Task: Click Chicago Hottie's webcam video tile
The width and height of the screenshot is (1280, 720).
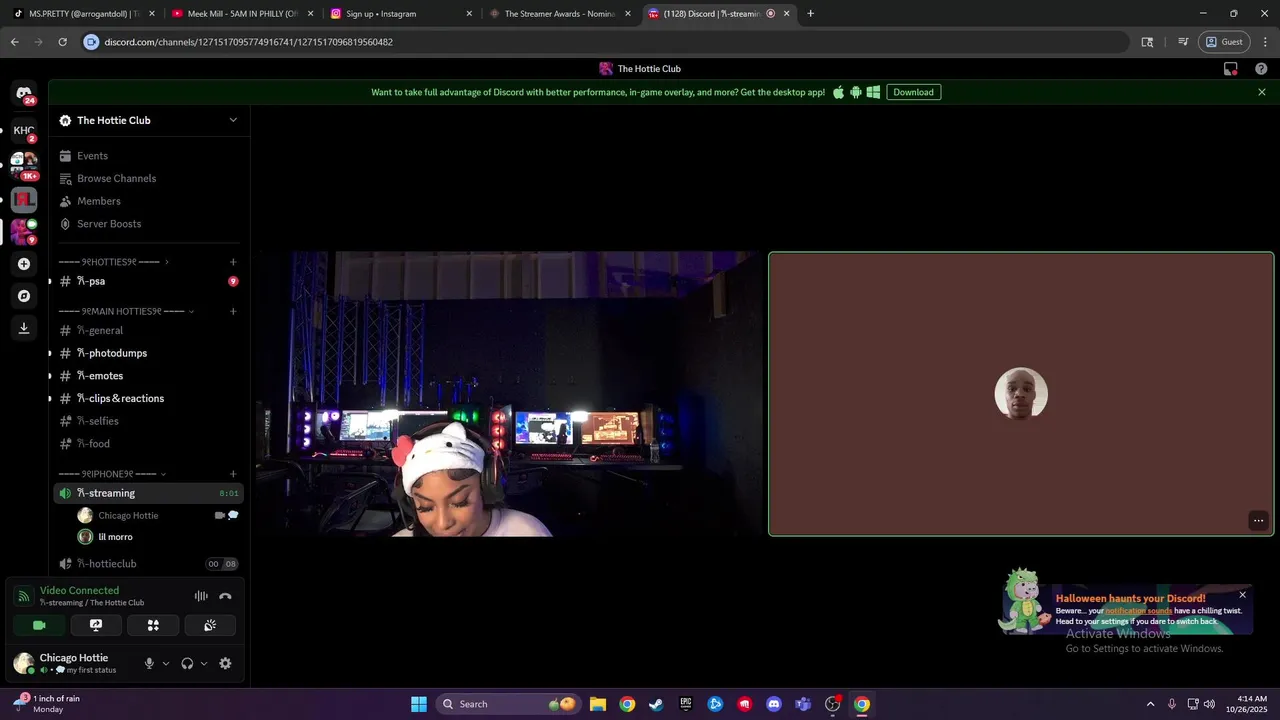Action: click(x=508, y=394)
